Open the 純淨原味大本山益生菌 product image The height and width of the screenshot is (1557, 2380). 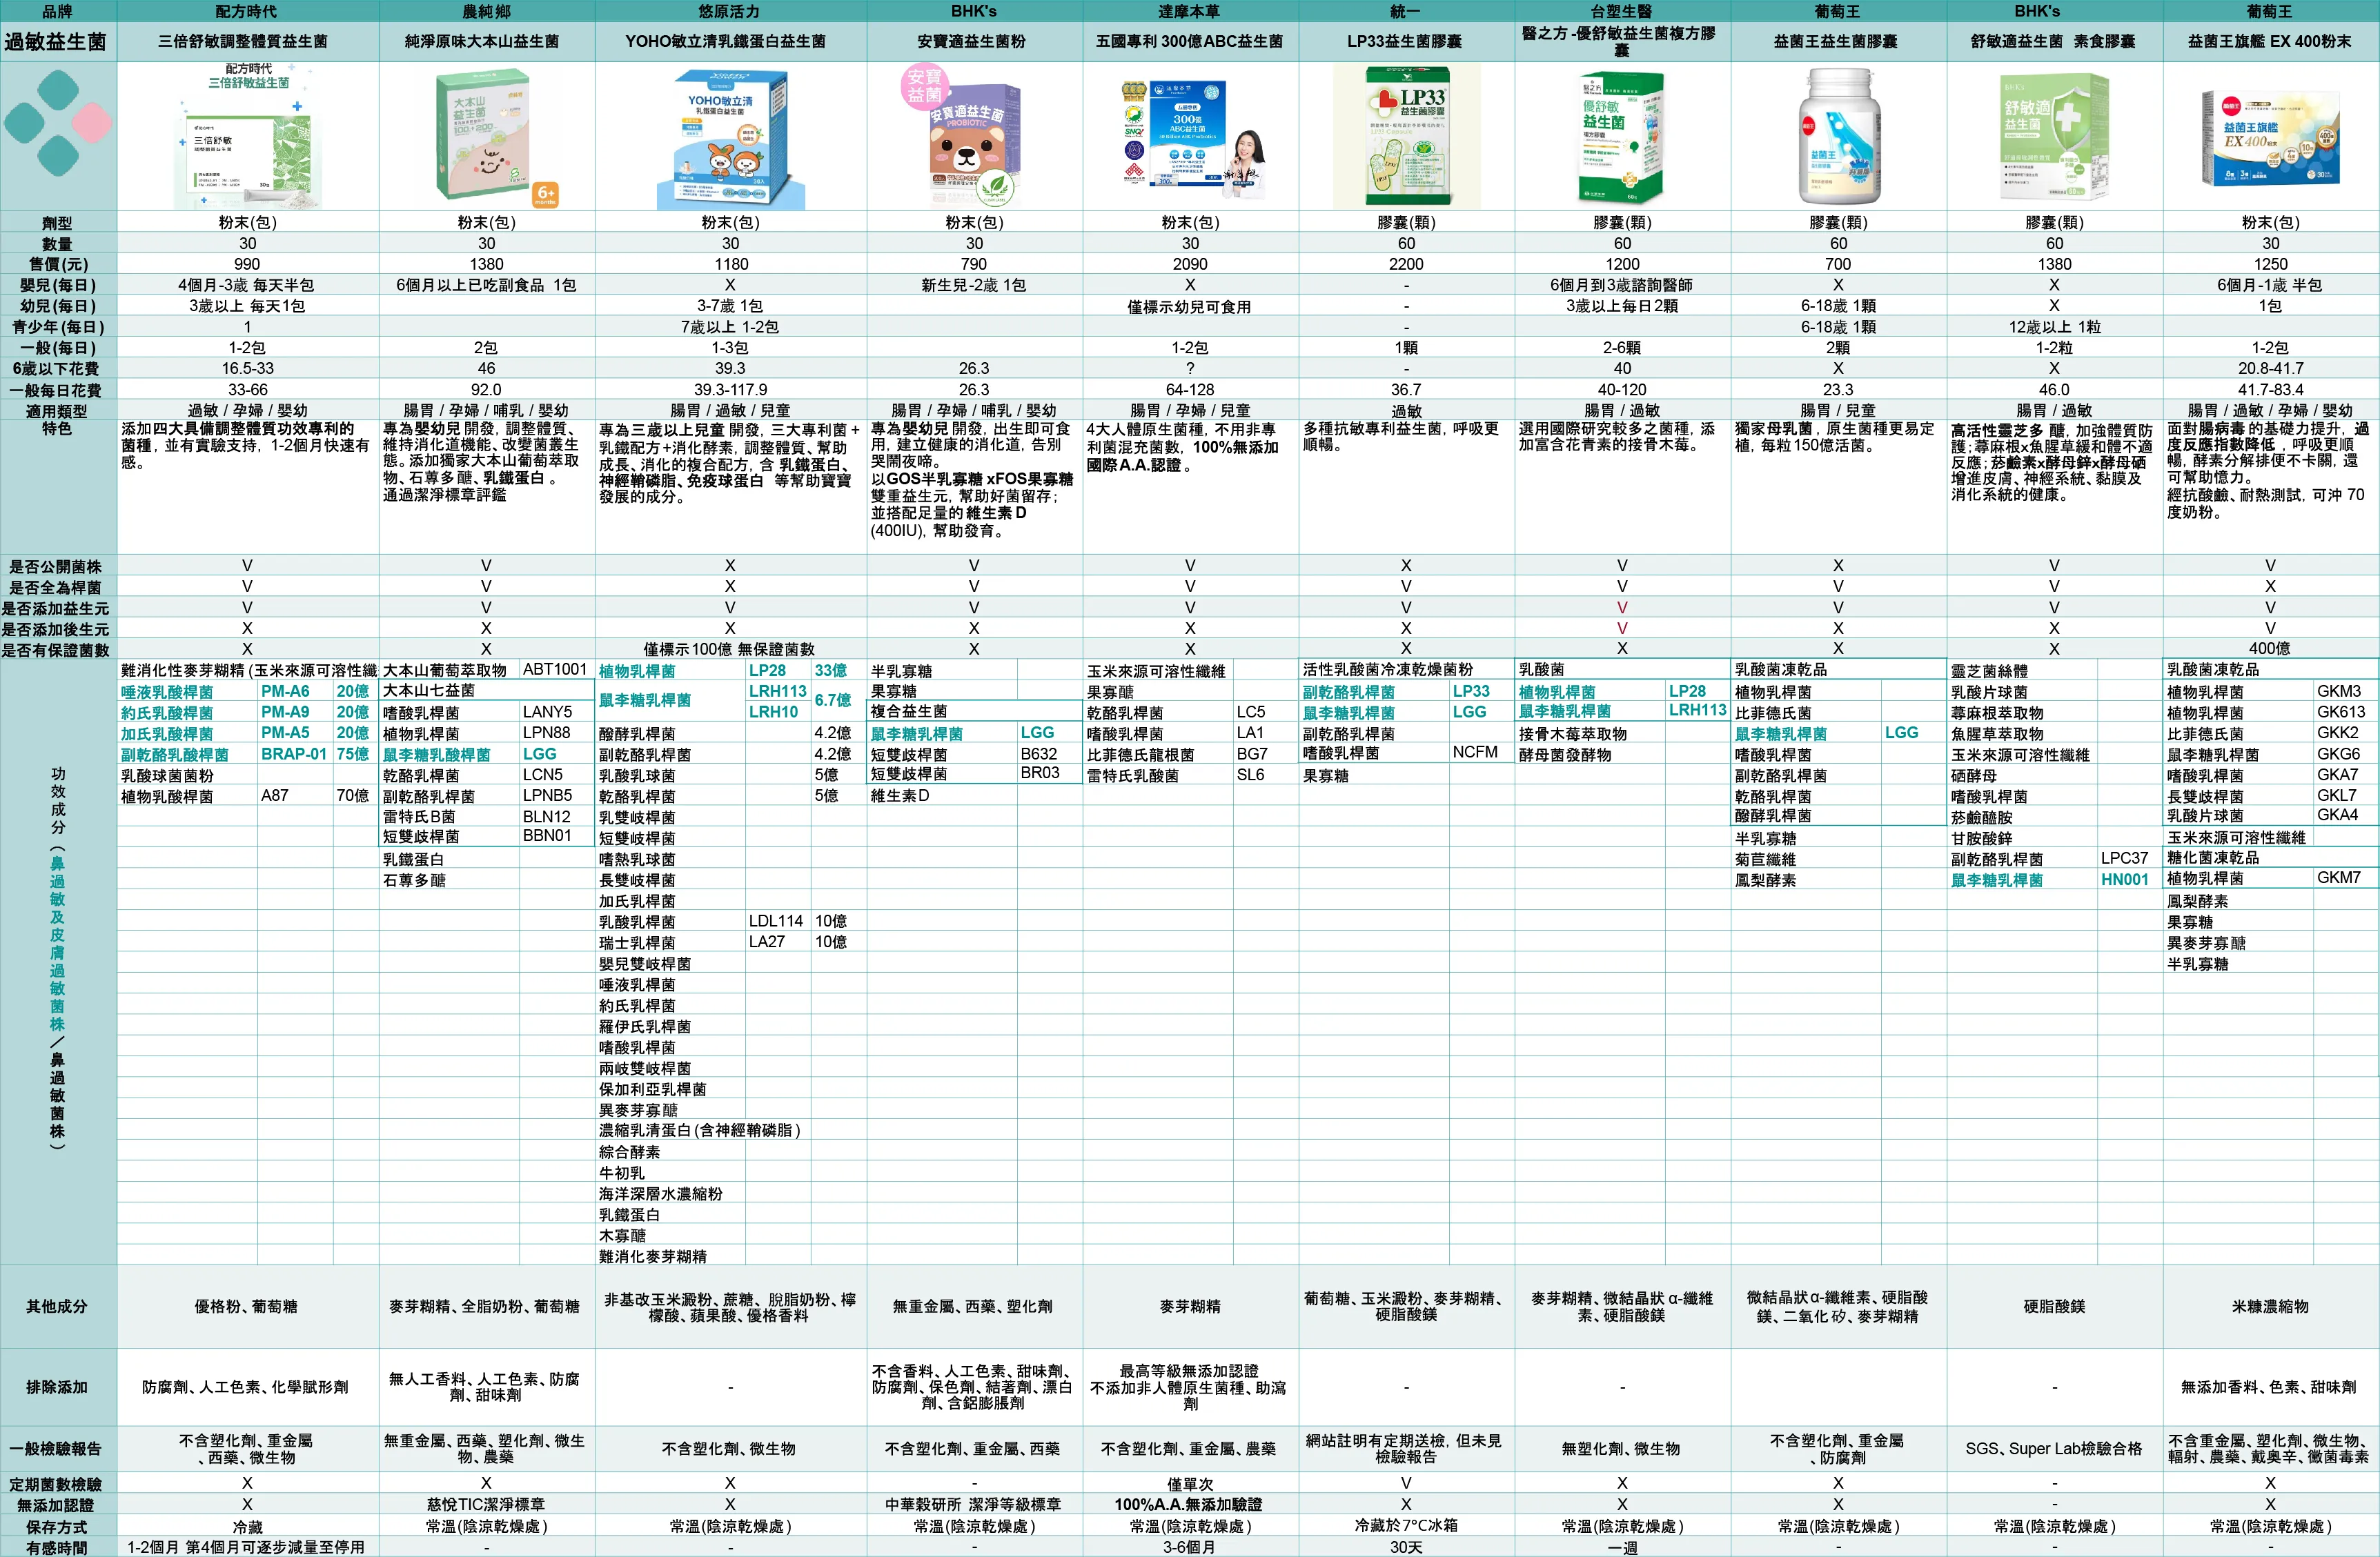click(x=488, y=137)
